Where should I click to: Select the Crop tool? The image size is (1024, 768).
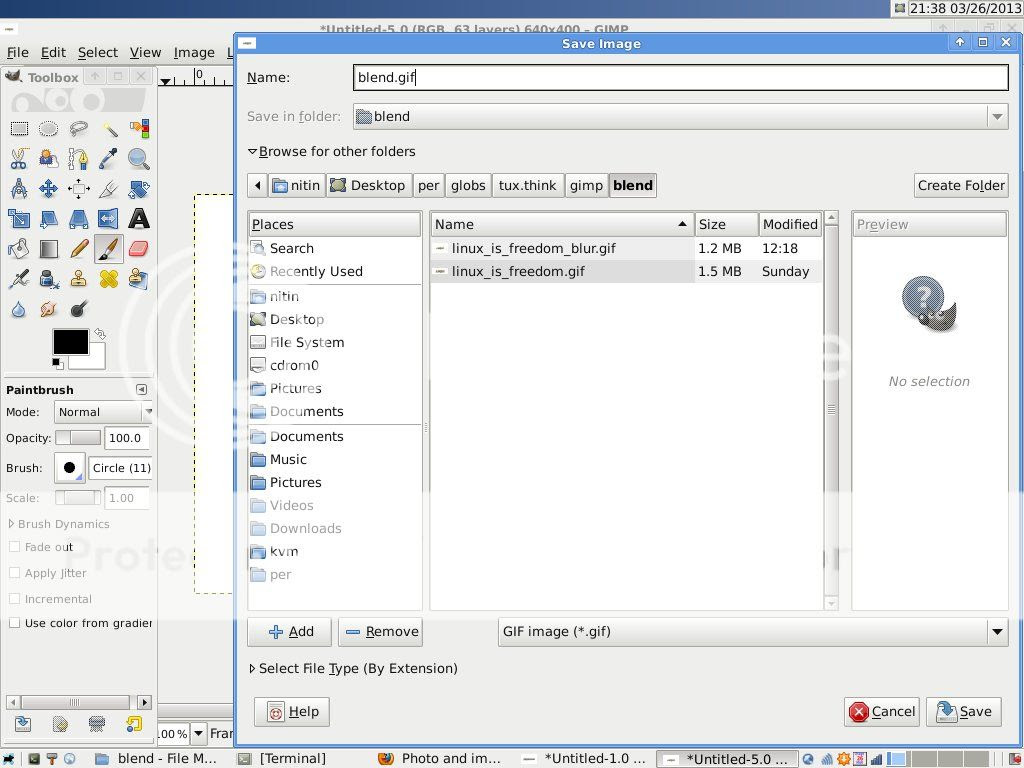coord(109,189)
